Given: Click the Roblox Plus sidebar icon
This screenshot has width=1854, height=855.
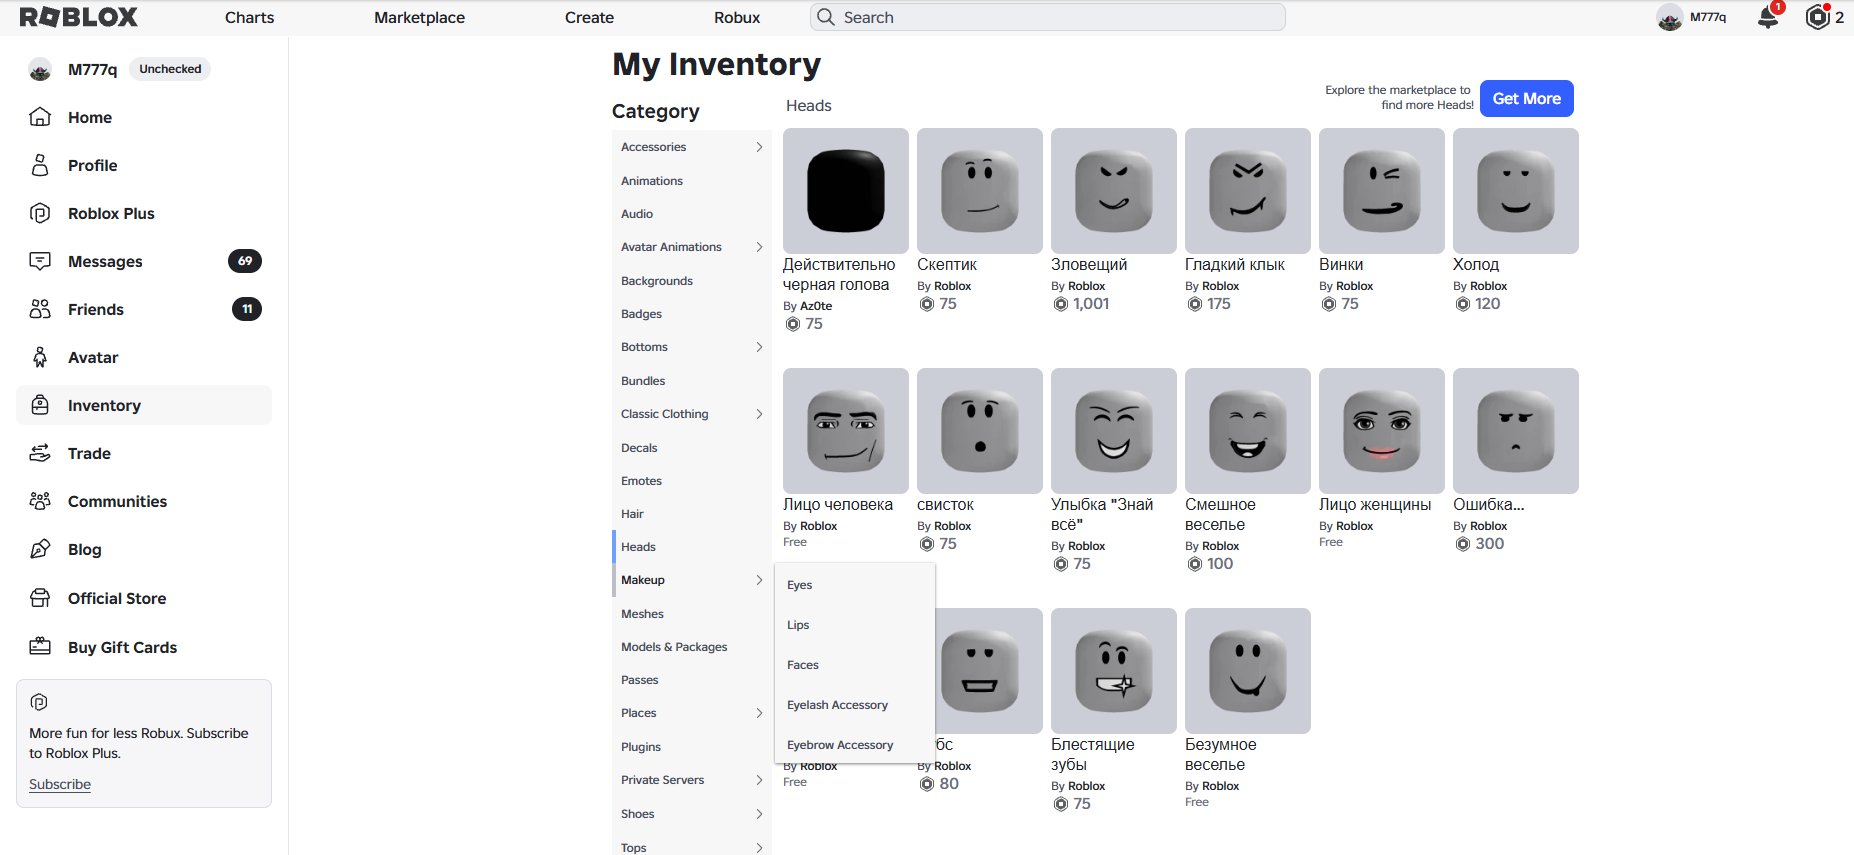Looking at the screenshot, I should point(40,213).
